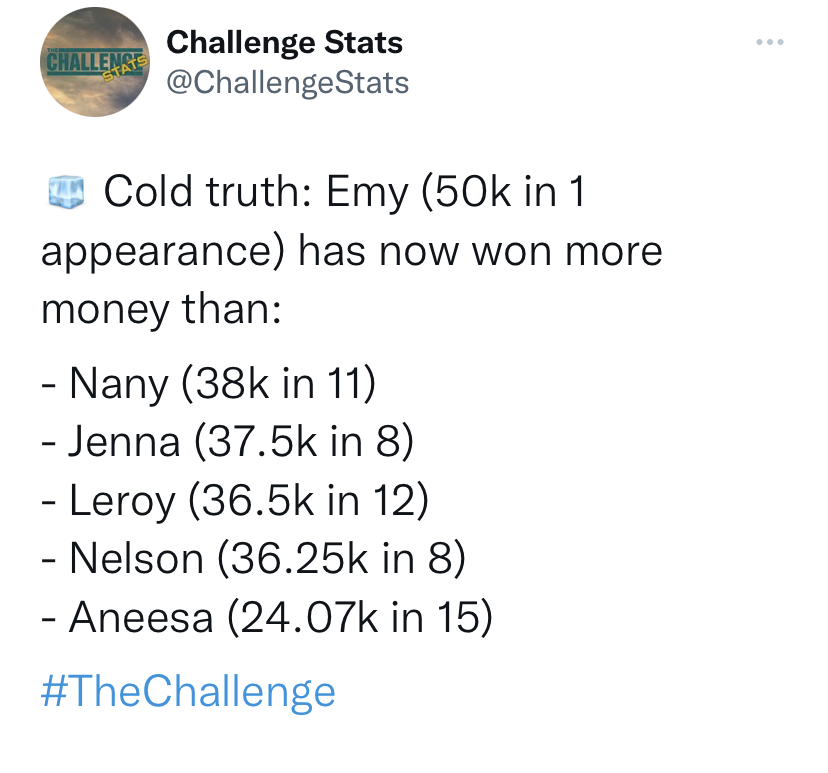Click the Jenna (37.5k in 8) line

[228, 442]
